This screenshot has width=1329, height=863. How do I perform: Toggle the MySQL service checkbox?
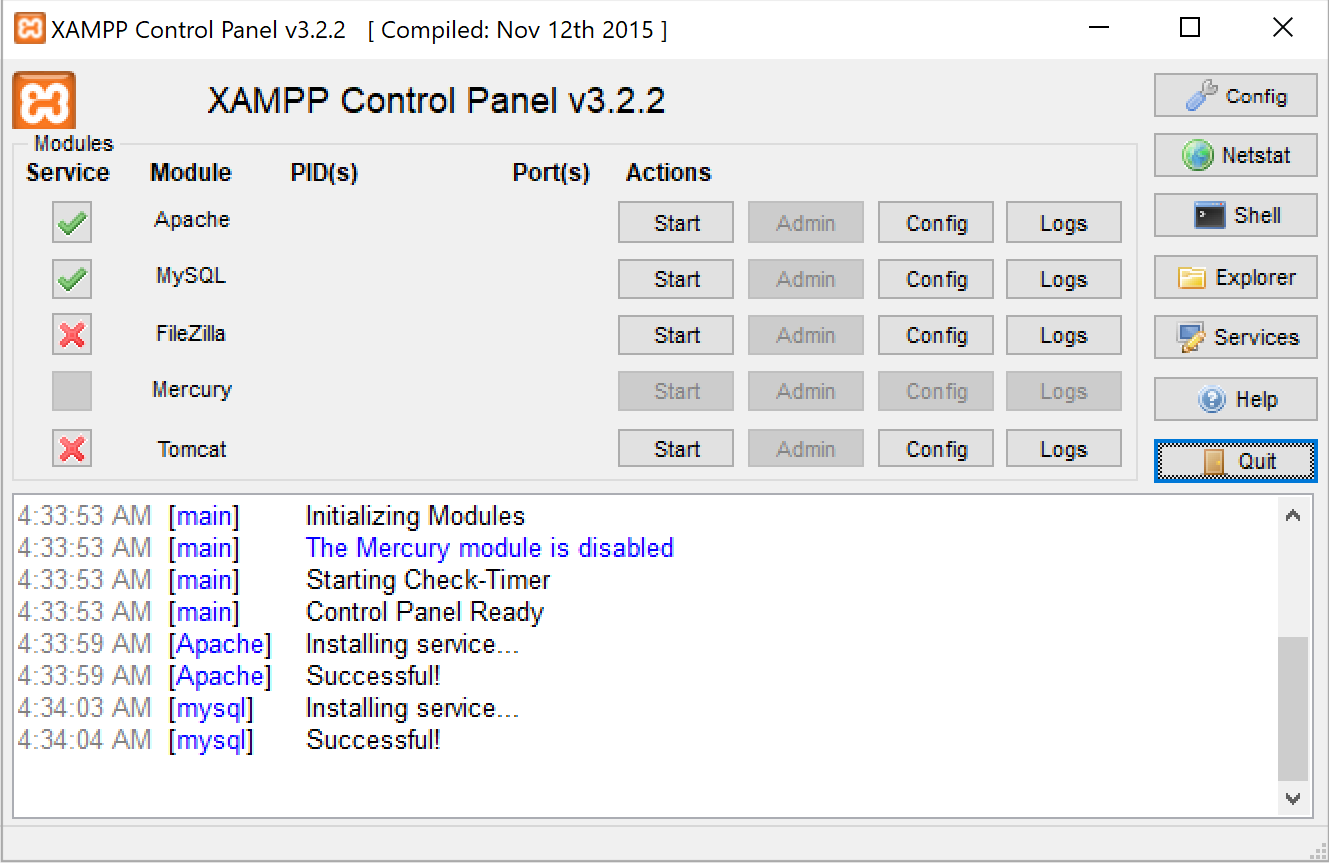[72, 279]
